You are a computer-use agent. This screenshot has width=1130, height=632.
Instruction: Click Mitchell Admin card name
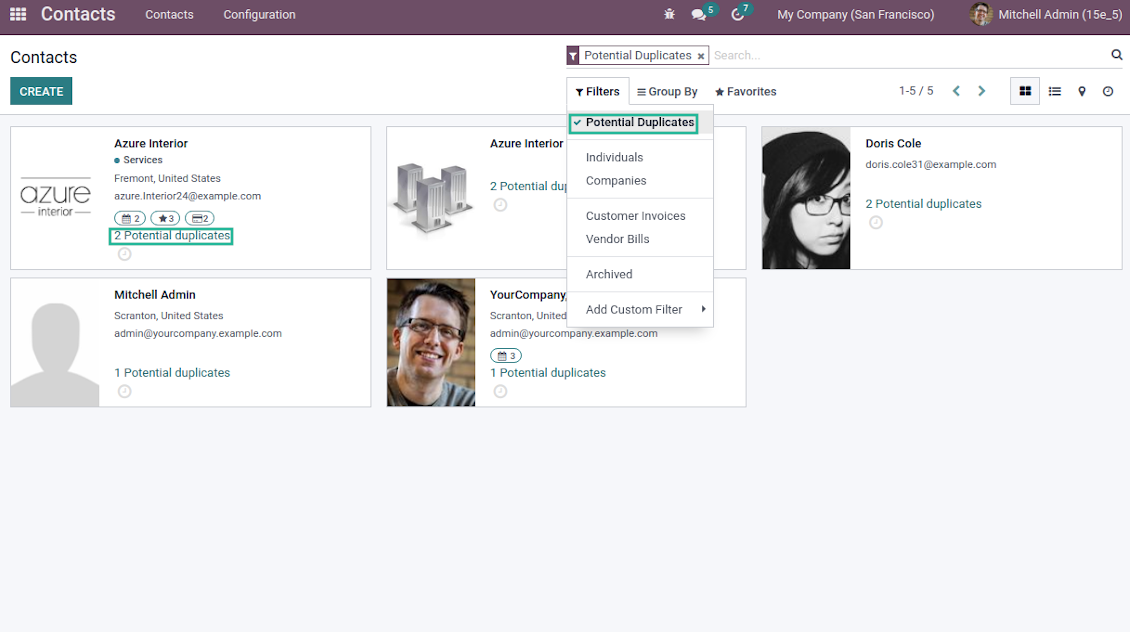click(155, 295)
